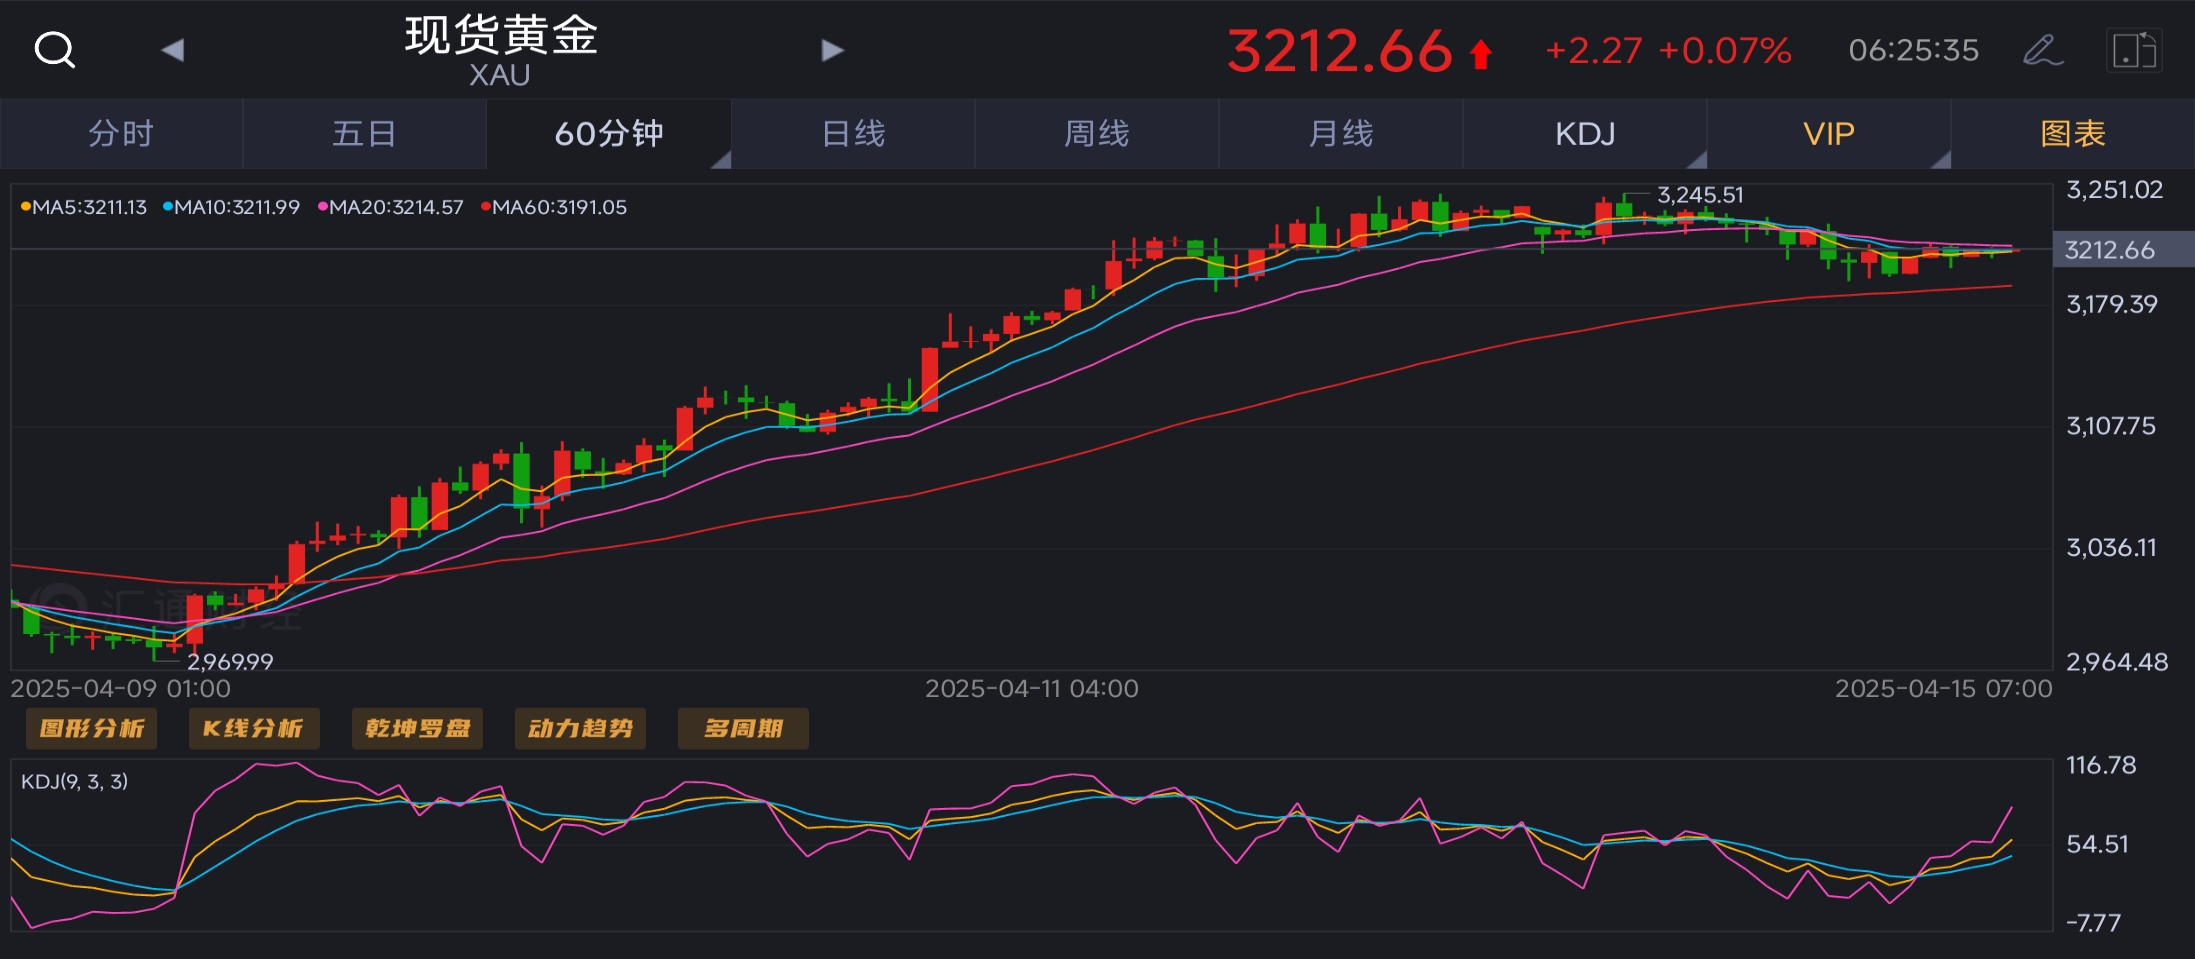Go to previous instrument with left arrow
The image size is (2195, 959).
tap(173, 49)
